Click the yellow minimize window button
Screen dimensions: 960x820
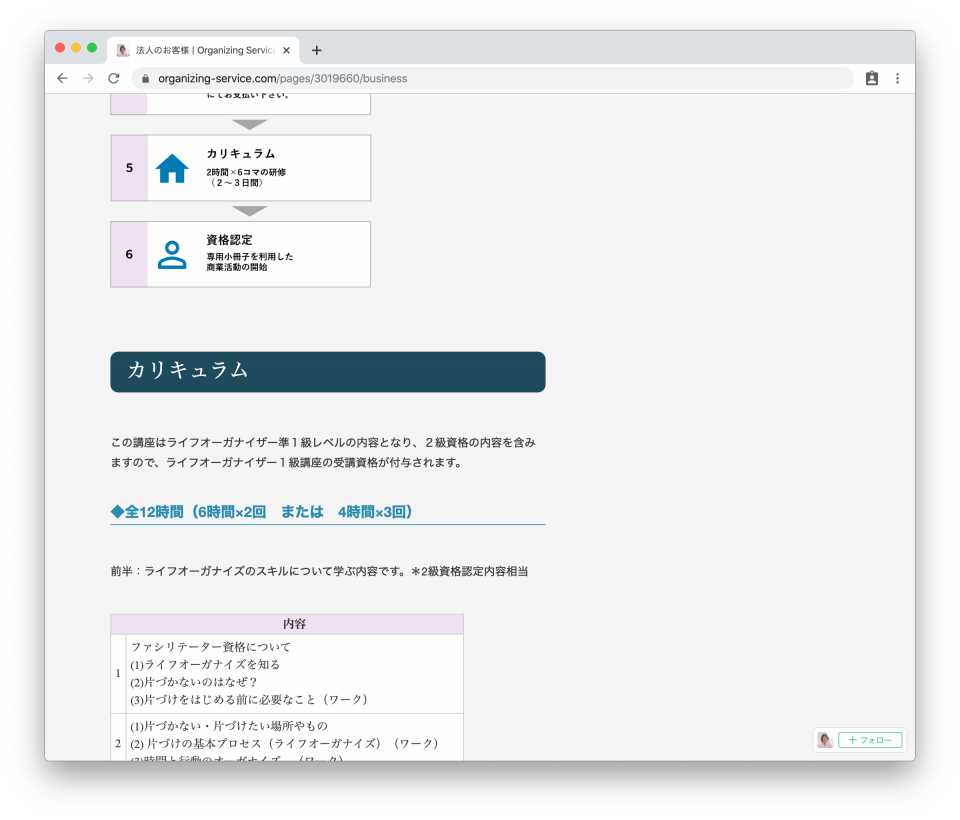[76, 48]
